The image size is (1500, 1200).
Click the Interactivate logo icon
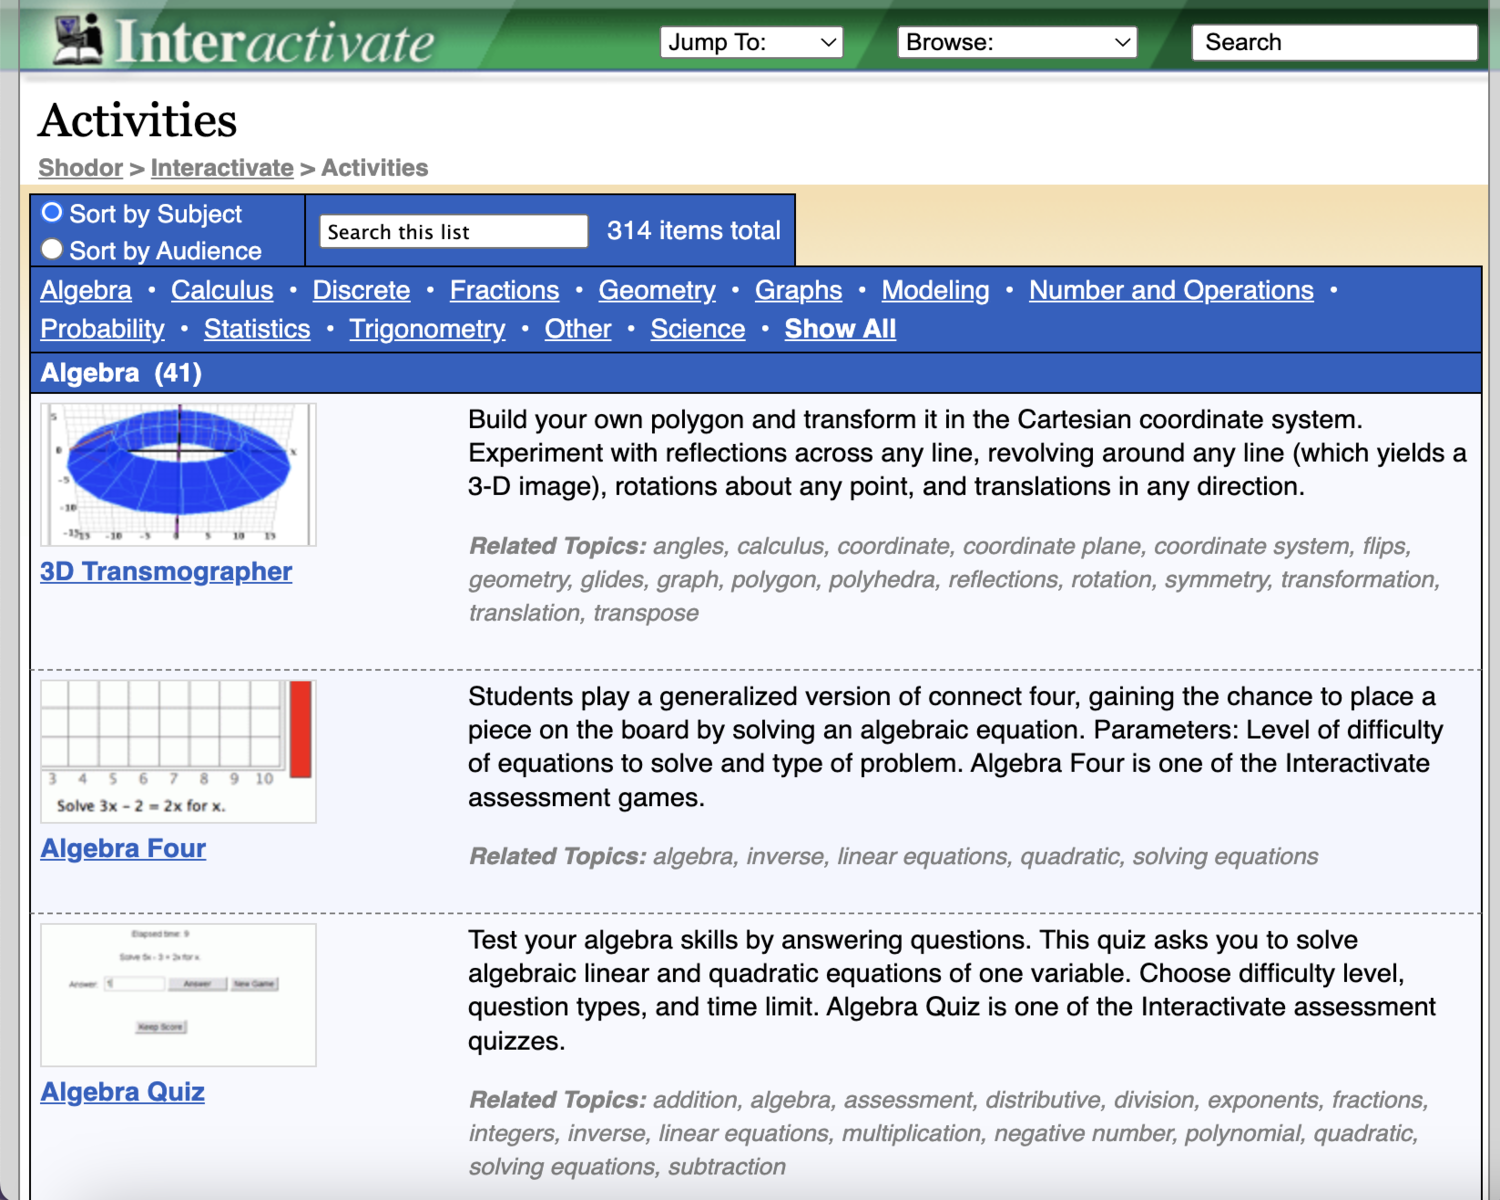pyautogui.click(x=78, y=40)
